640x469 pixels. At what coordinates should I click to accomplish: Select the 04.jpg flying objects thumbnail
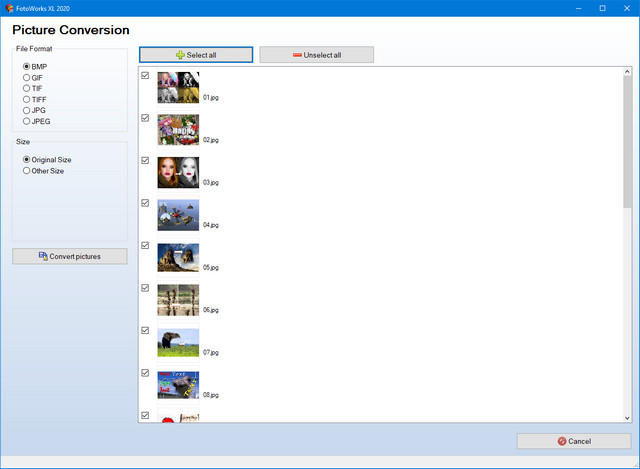click(178, 215)
